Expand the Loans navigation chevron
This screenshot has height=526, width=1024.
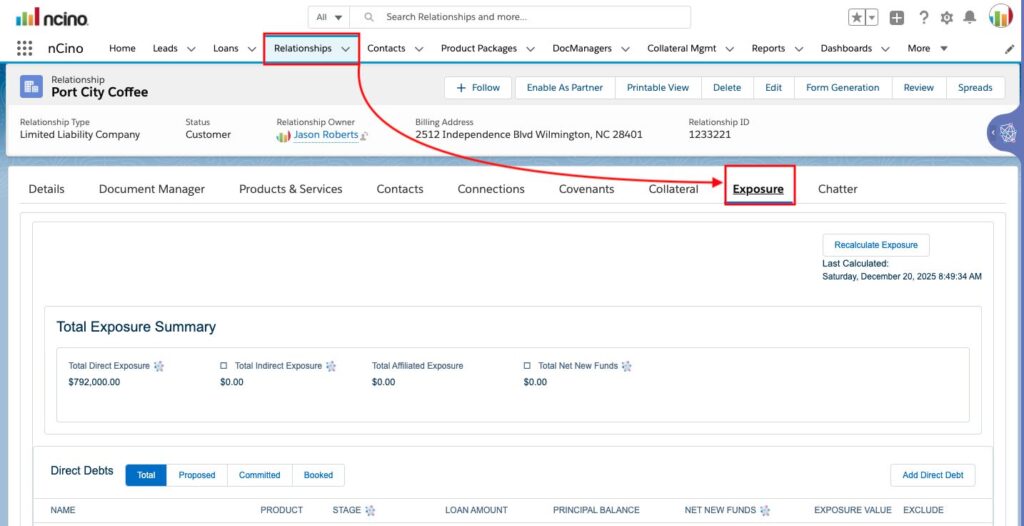point(252,49)
